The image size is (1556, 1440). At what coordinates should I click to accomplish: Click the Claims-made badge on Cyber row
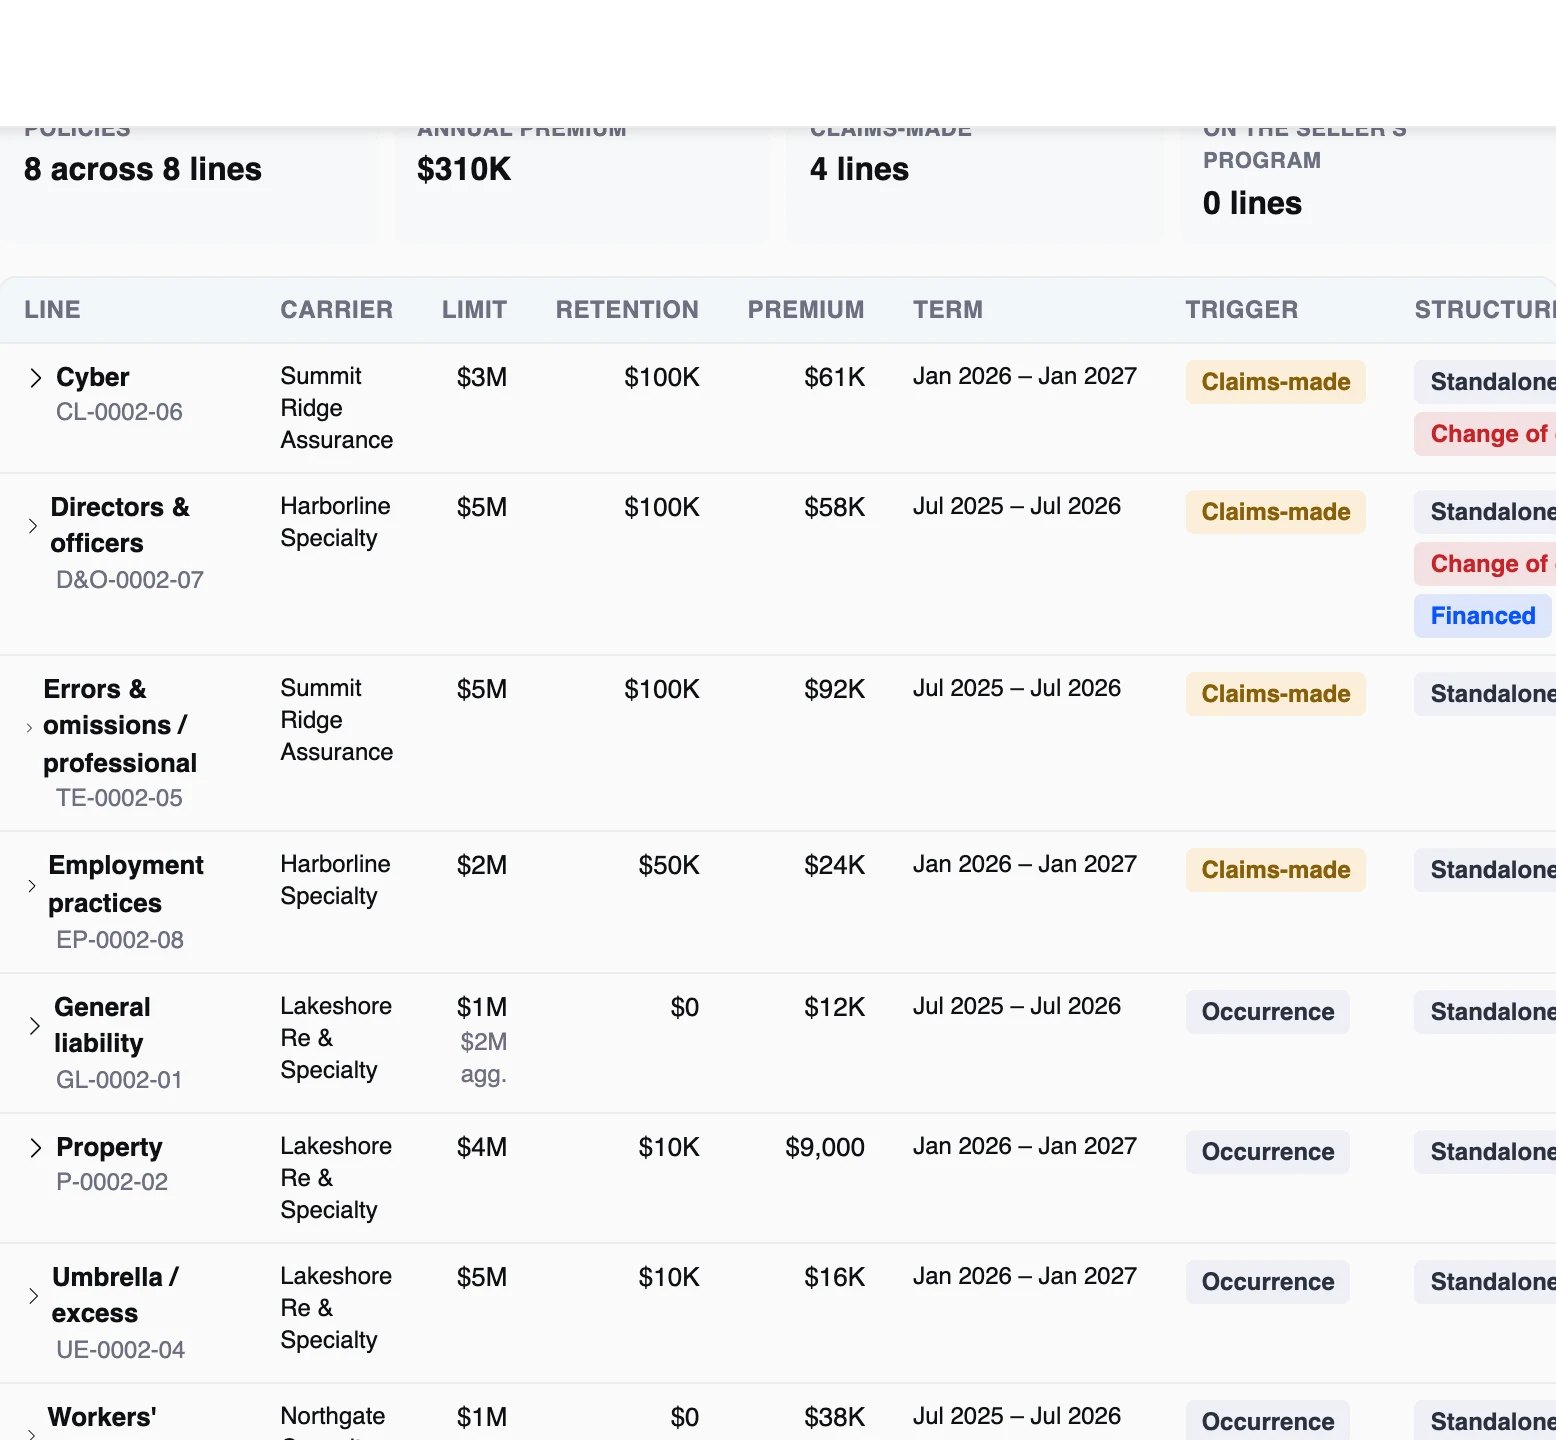(x=1276, y=382)
